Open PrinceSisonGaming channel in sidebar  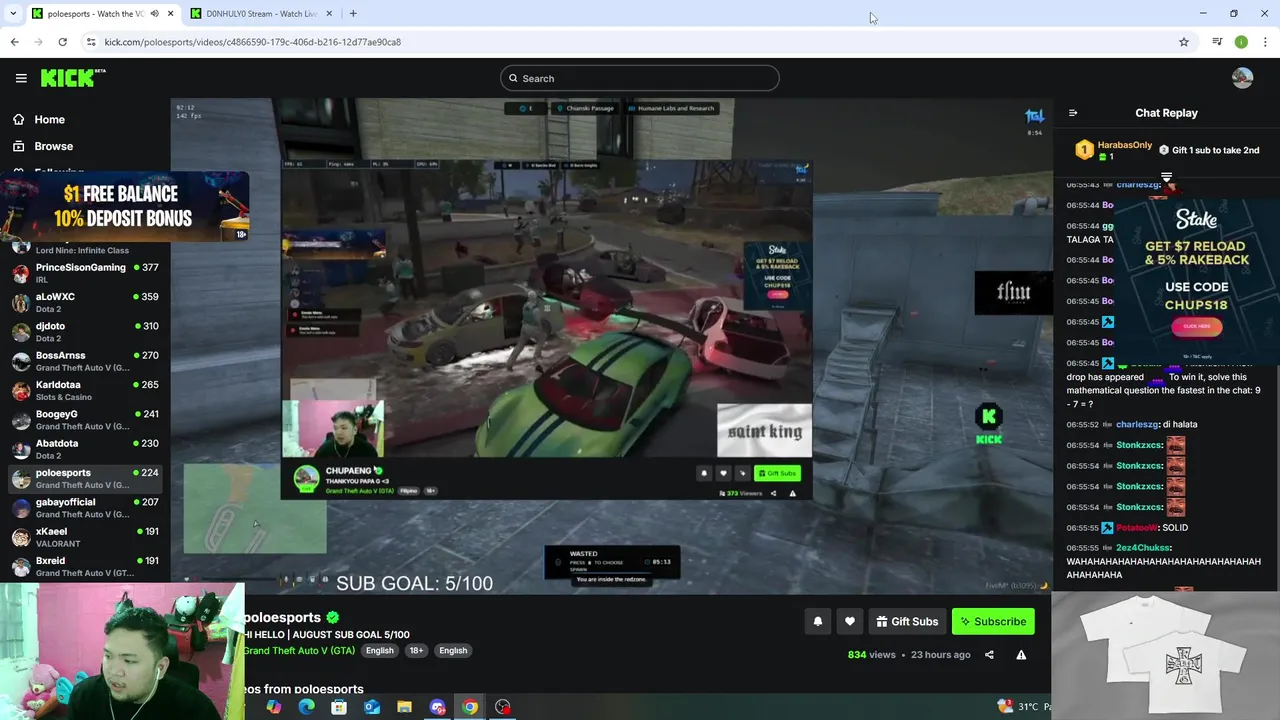[85, 273]
